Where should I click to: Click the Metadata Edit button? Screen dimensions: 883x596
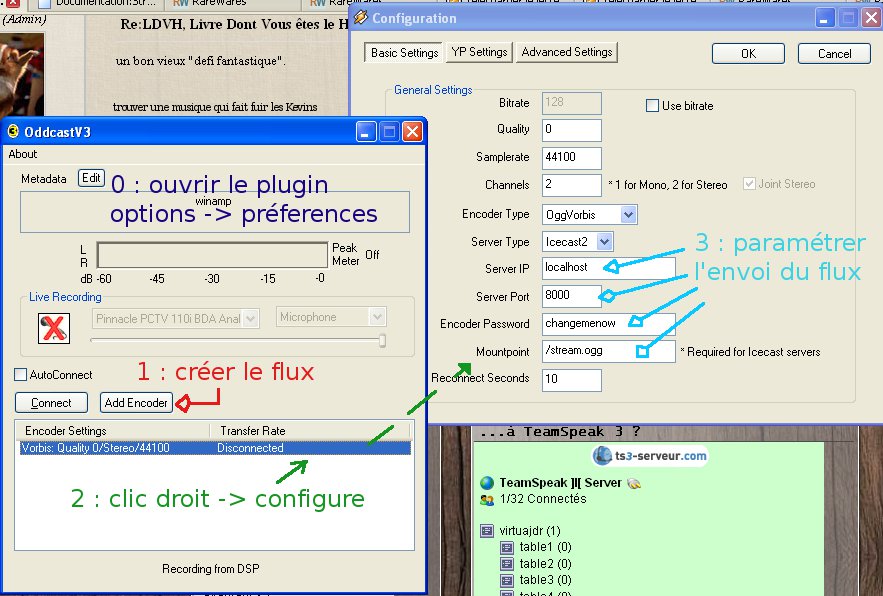coord(91,178)
